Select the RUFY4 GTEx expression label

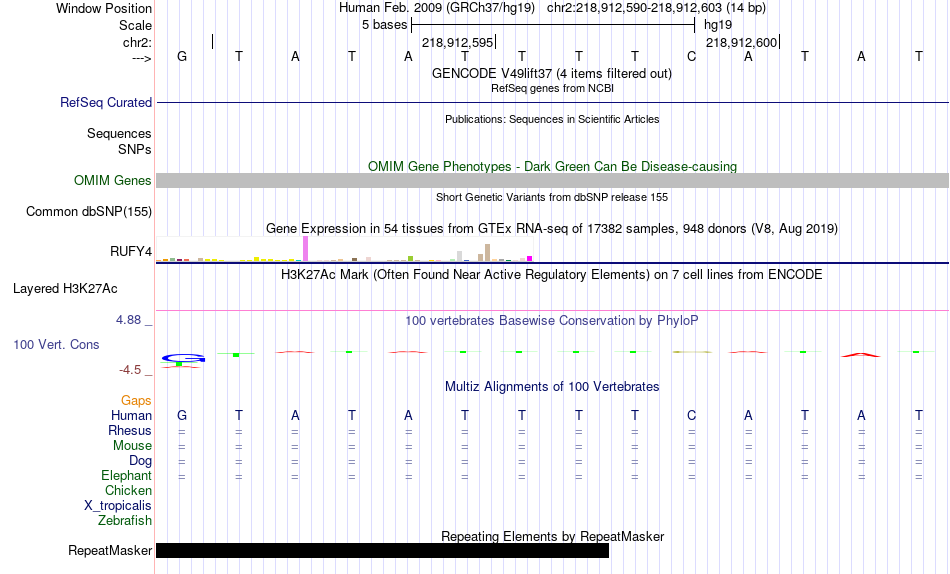pyautogui.click(x=131, y=252)
